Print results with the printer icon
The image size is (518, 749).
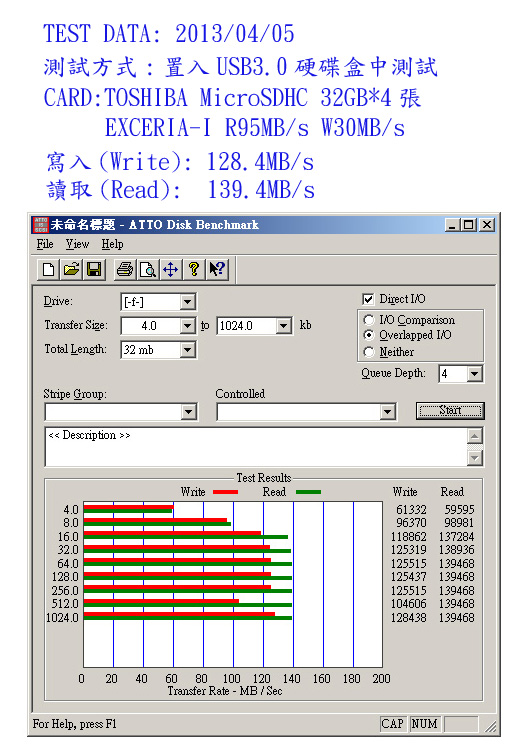pos(125,269)
